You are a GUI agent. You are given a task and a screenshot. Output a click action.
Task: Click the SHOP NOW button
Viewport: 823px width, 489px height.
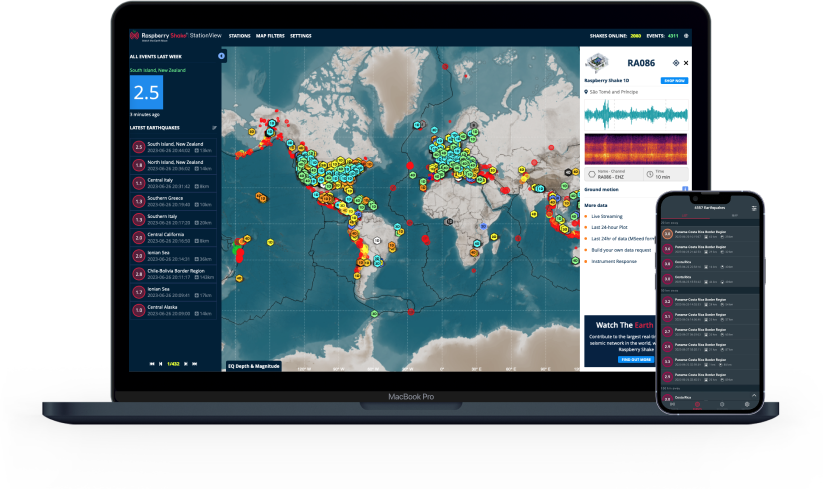pos(674,81)
